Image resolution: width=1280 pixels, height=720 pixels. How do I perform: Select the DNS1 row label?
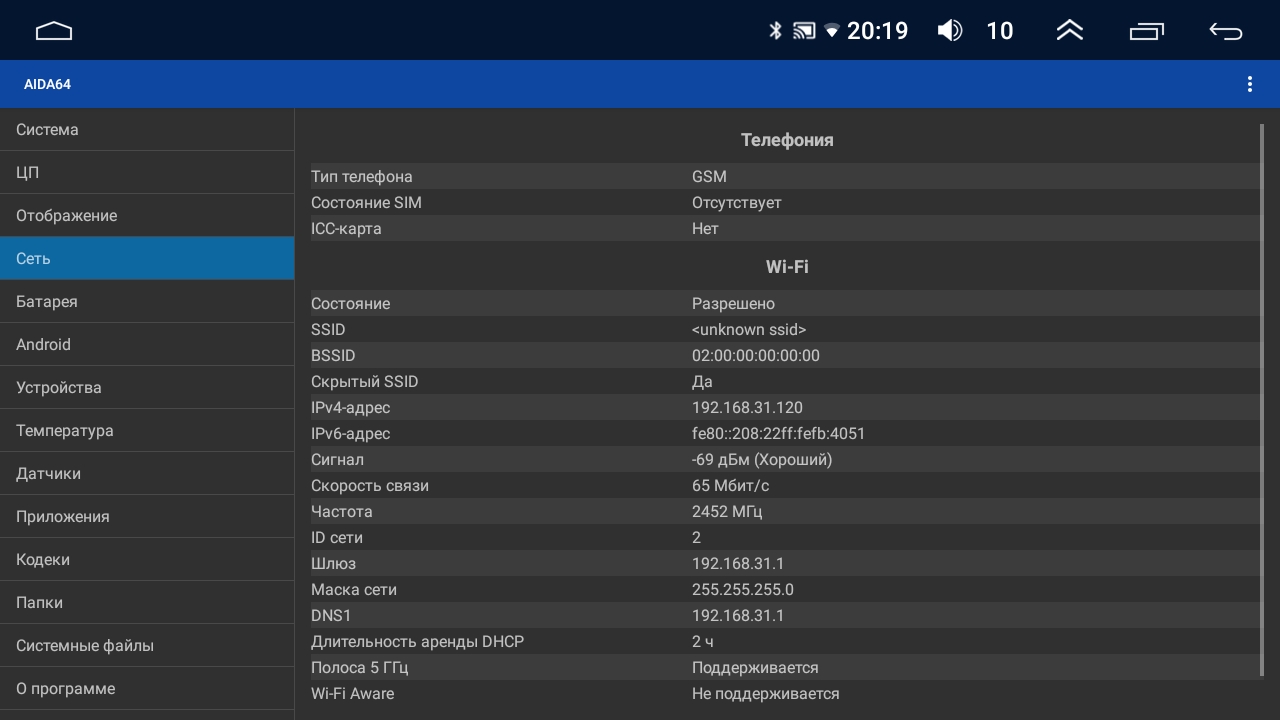coord(331,616)
